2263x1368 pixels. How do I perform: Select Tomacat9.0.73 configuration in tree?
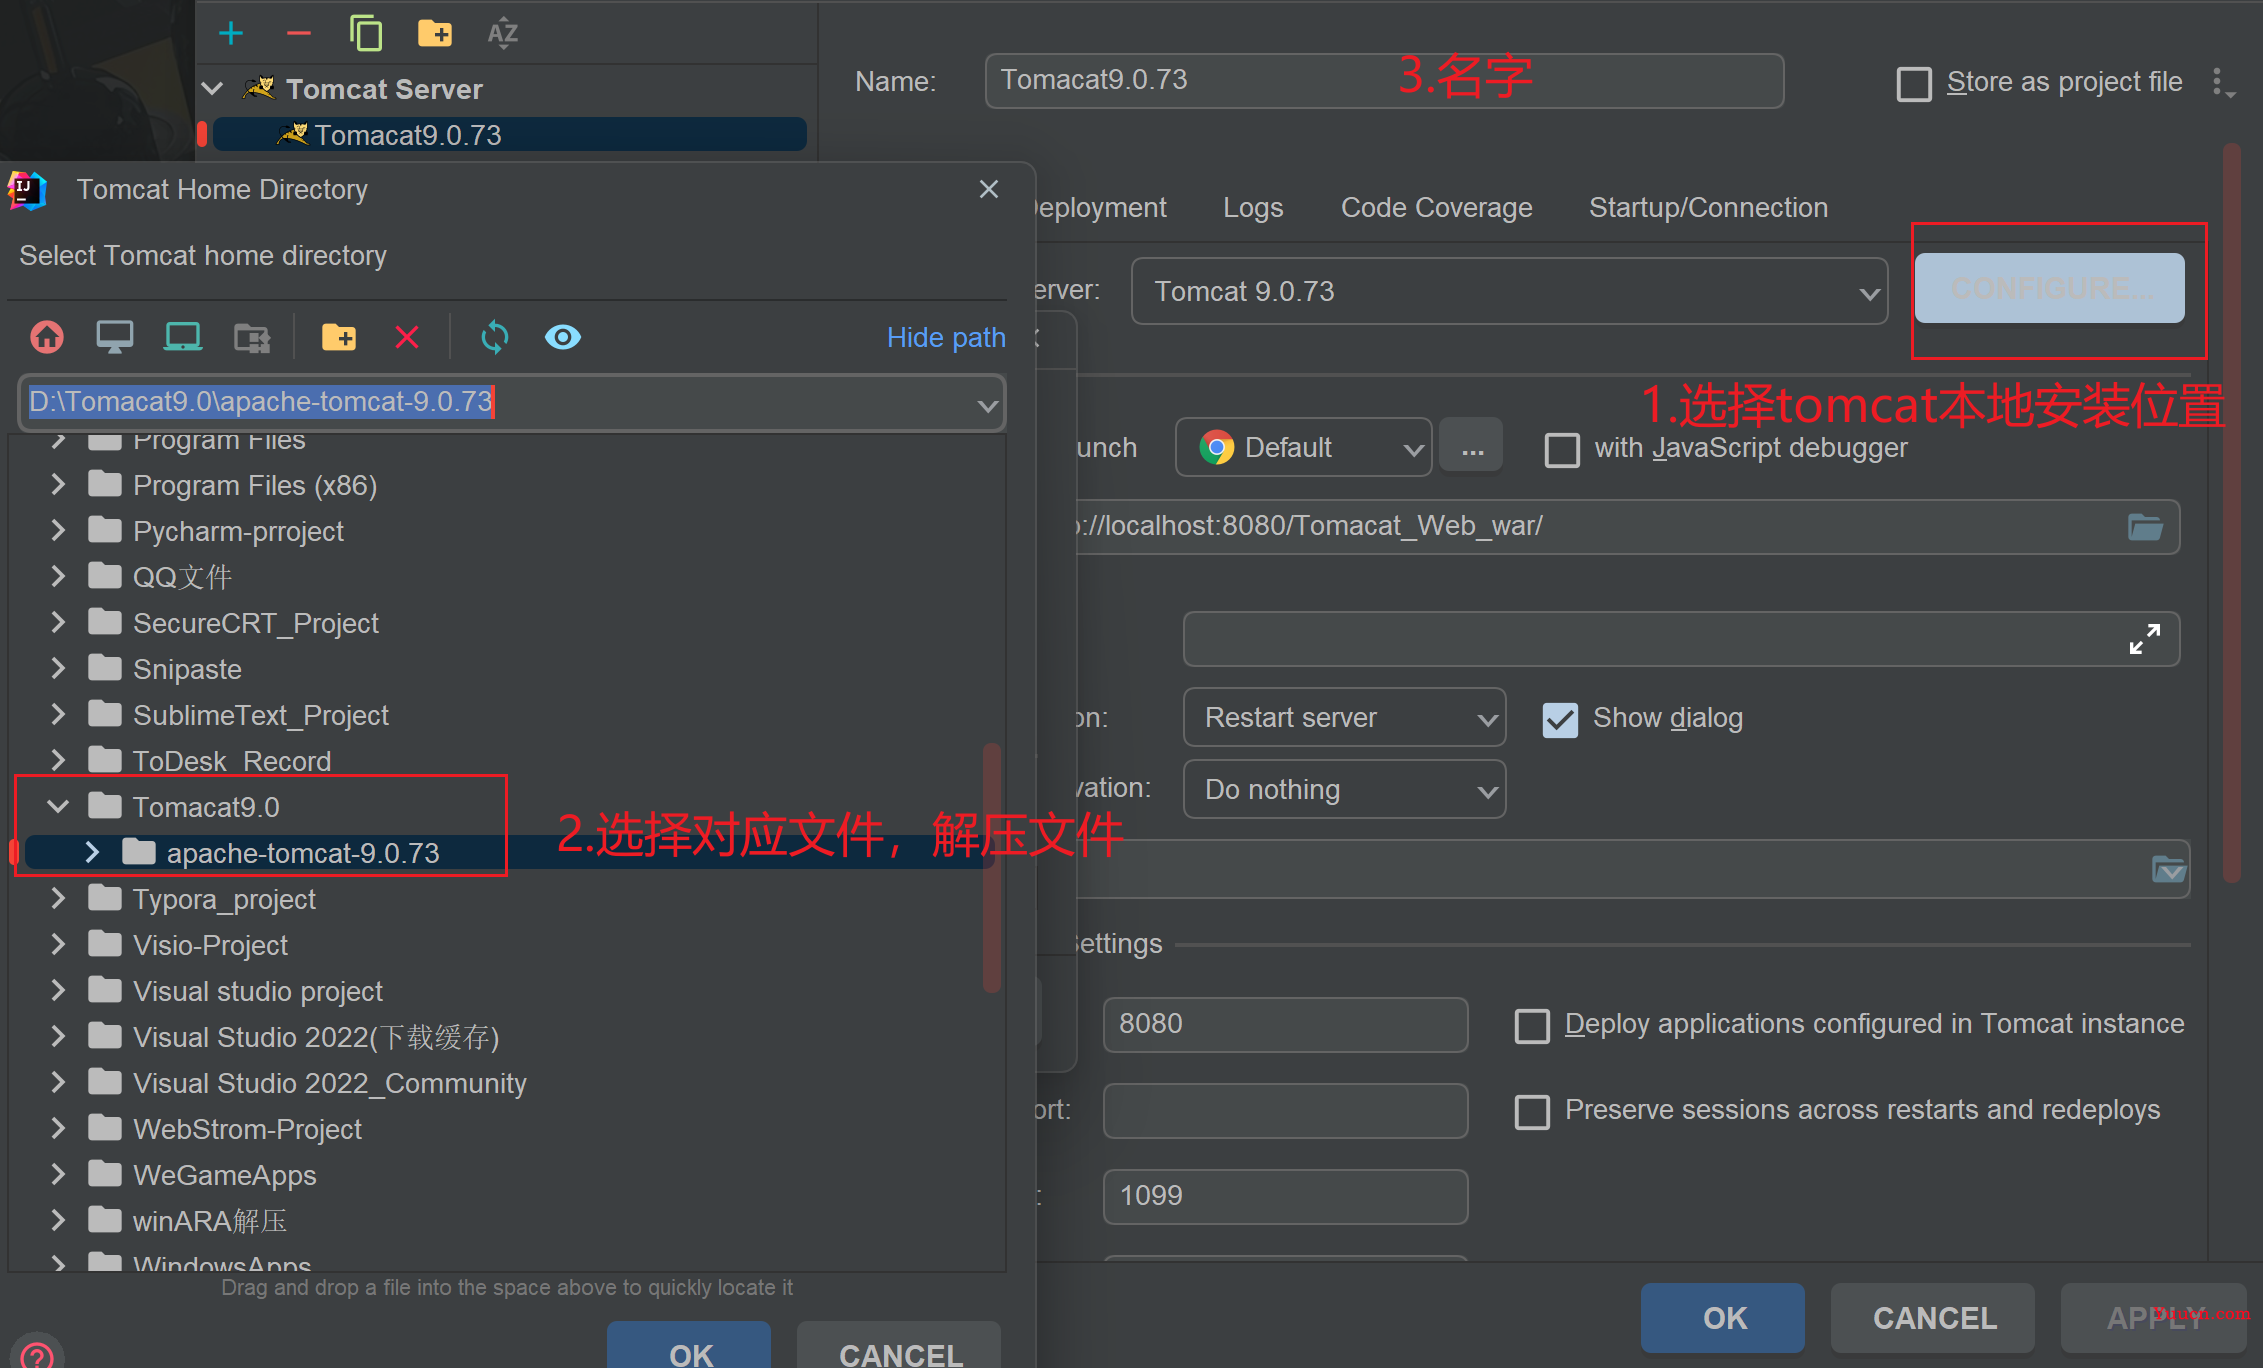(509, 134)
